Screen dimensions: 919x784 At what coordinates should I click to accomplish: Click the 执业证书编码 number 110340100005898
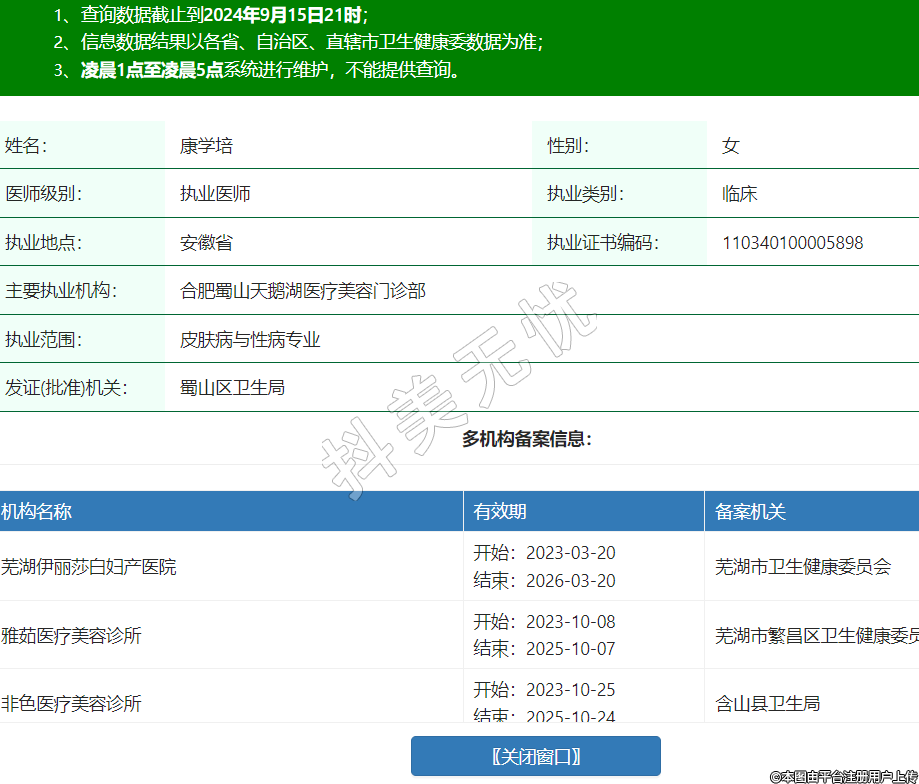[x=792, y=243]
